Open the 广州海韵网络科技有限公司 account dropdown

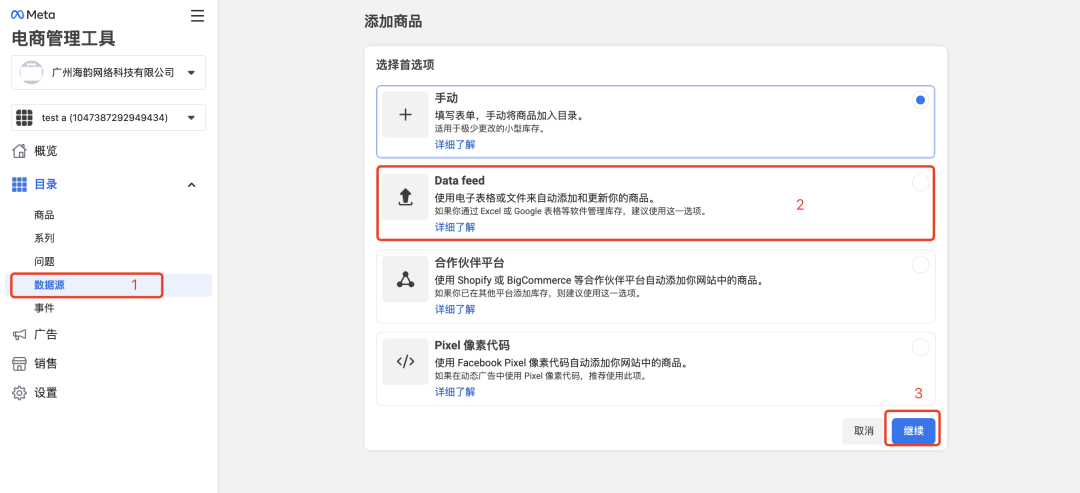[x=108, y=72]
